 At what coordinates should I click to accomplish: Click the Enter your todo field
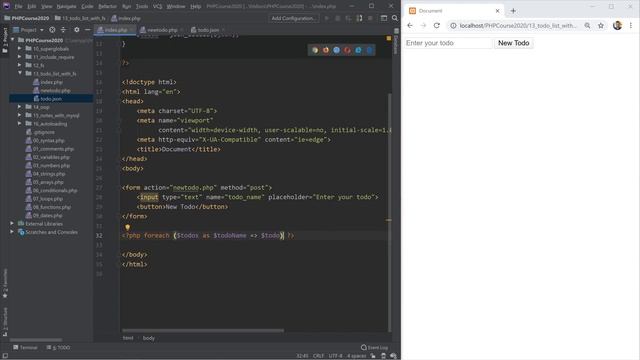(448, 43)
